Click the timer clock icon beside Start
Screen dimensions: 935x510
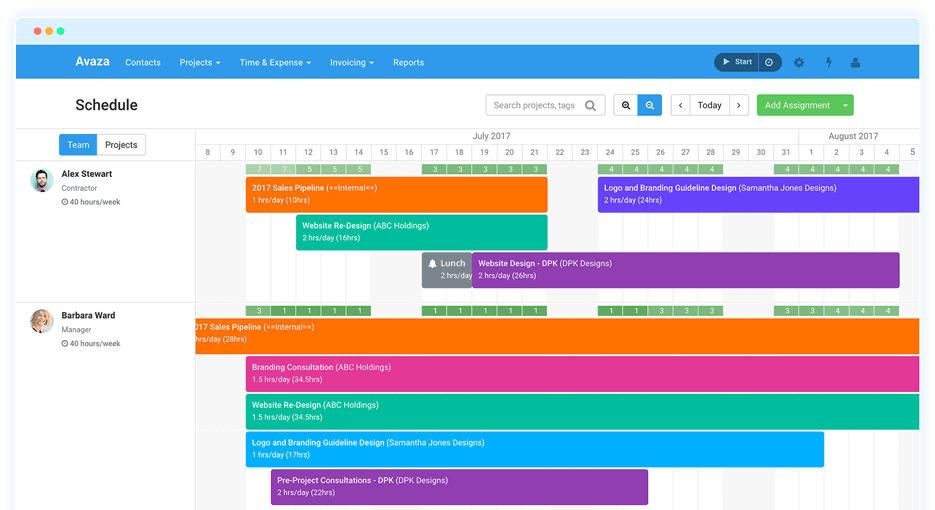click(x=769, y=62)
